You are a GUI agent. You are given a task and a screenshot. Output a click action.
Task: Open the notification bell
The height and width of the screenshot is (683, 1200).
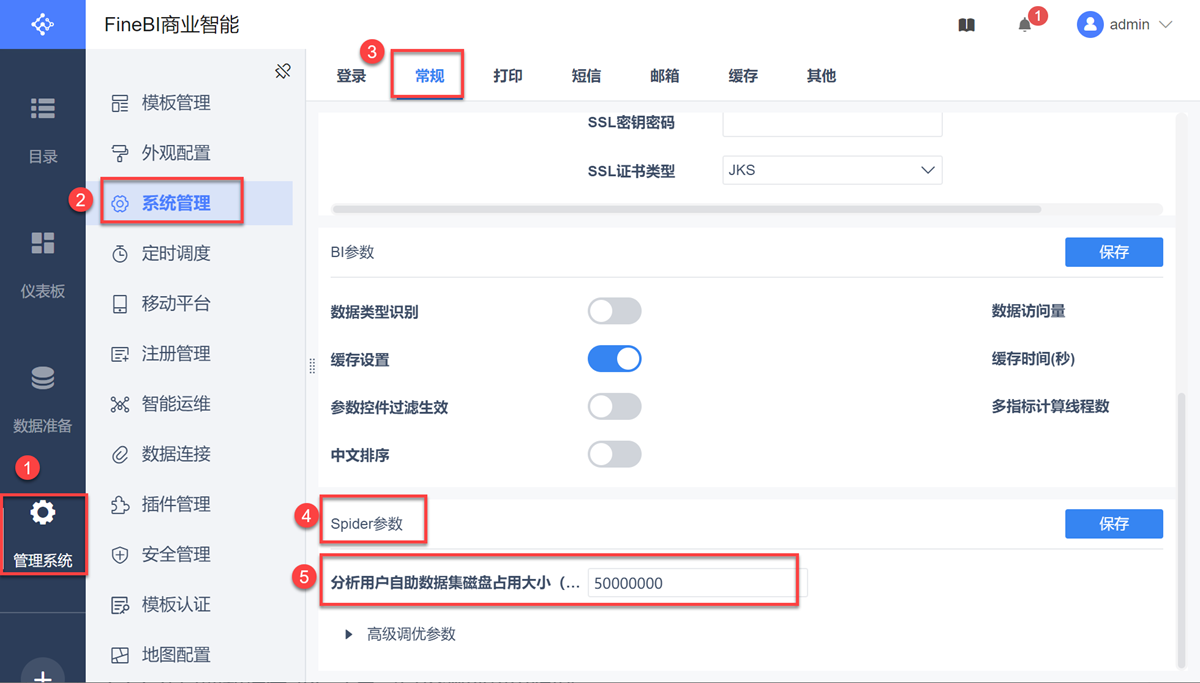tap(1025, 25)
